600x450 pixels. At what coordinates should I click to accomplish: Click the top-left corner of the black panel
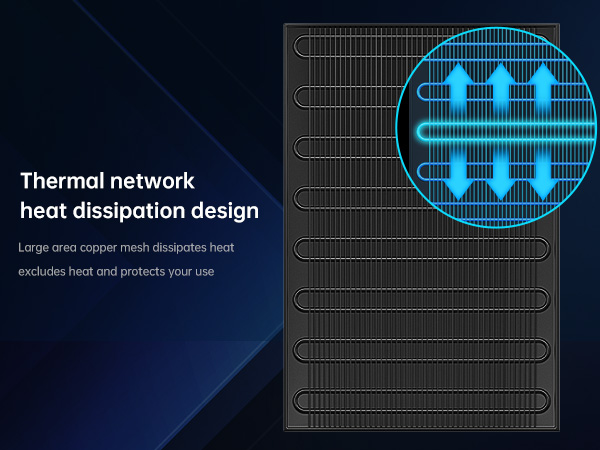point(287,26)
